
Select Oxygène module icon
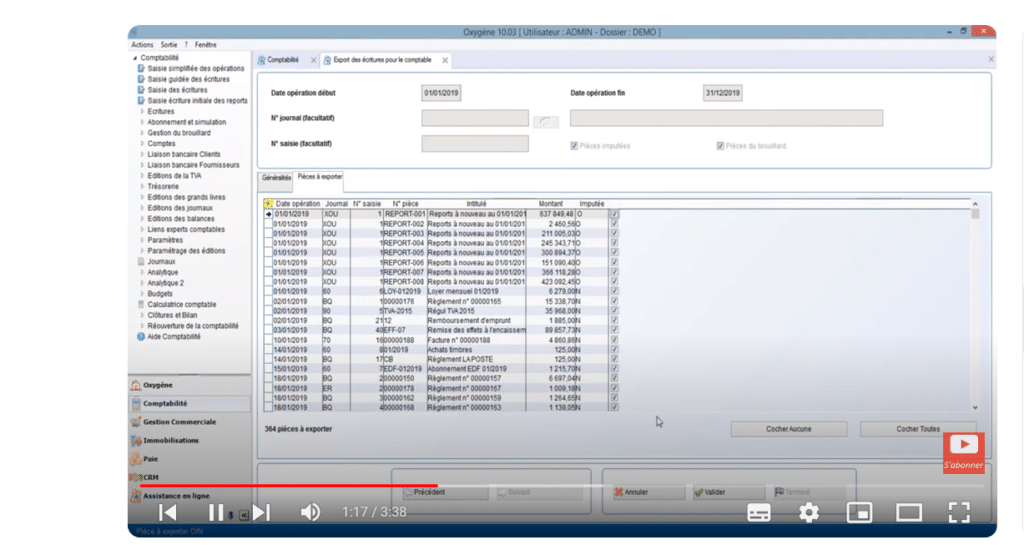[x=136, y=385]
